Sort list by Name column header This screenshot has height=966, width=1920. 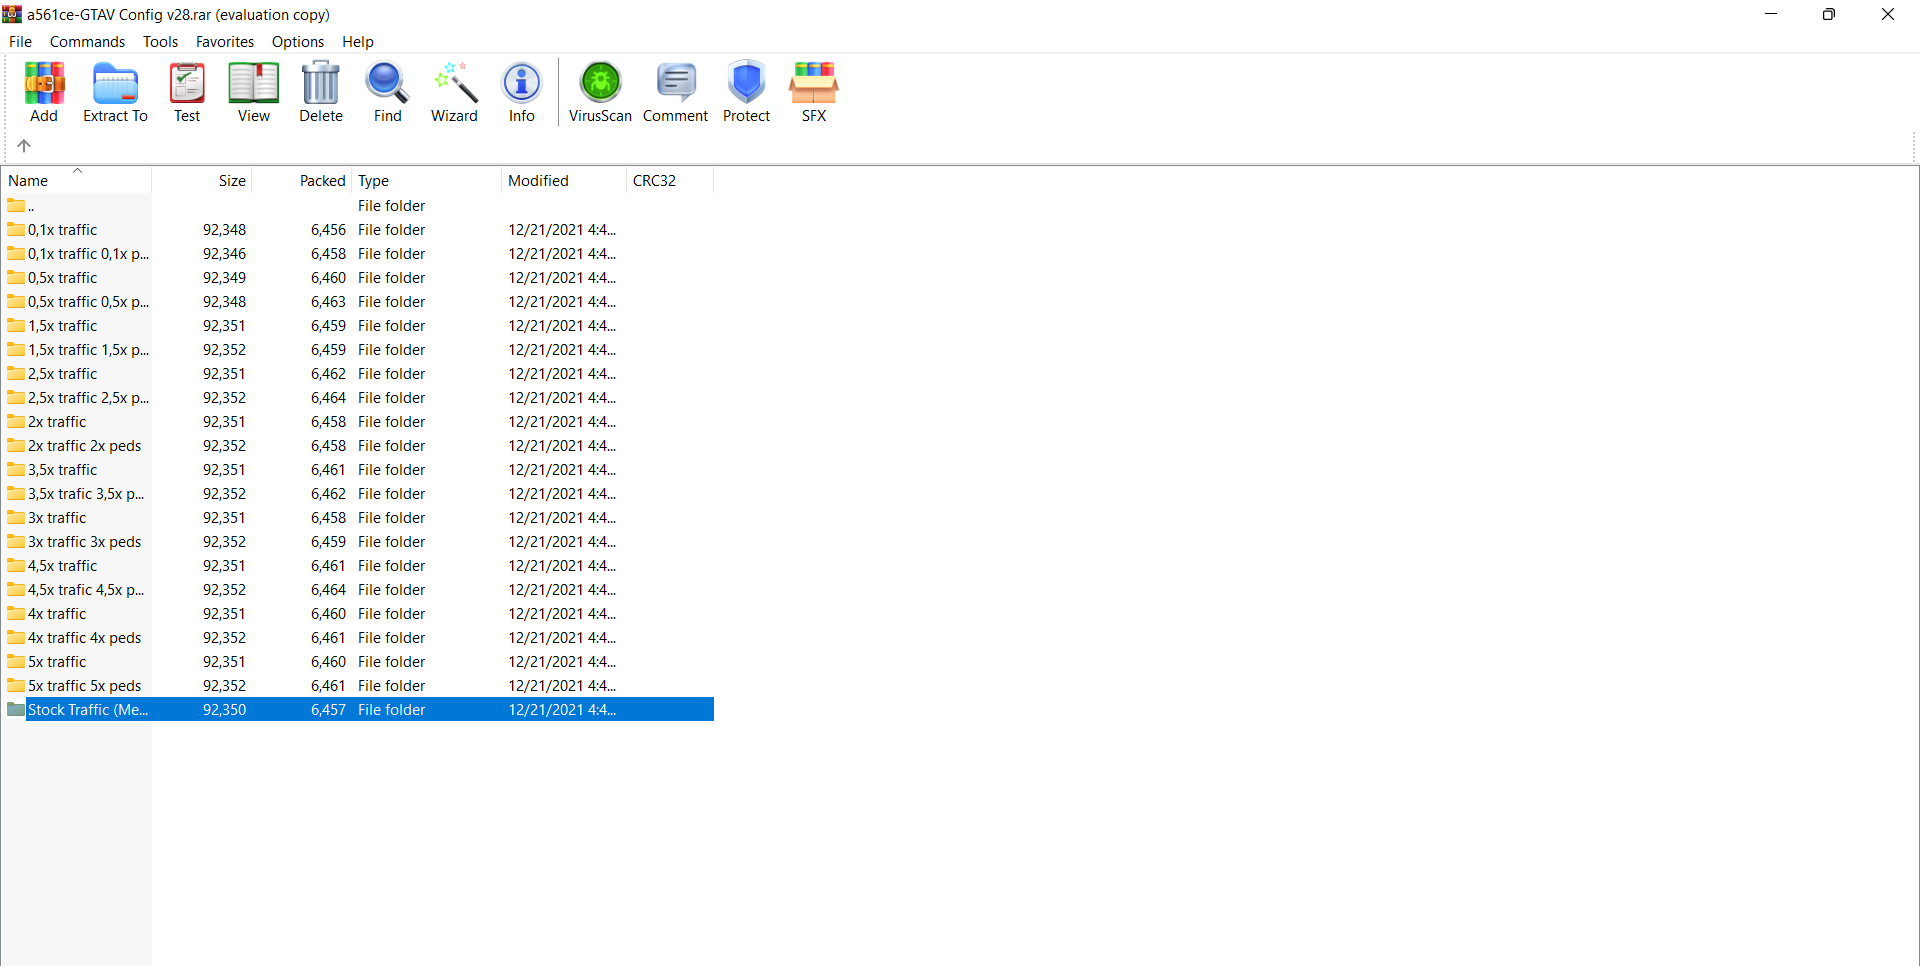(77, 181)
